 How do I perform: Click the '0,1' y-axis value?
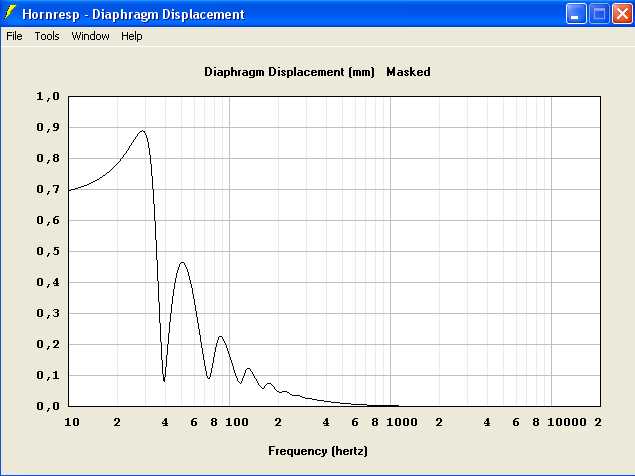coord(48,375)
